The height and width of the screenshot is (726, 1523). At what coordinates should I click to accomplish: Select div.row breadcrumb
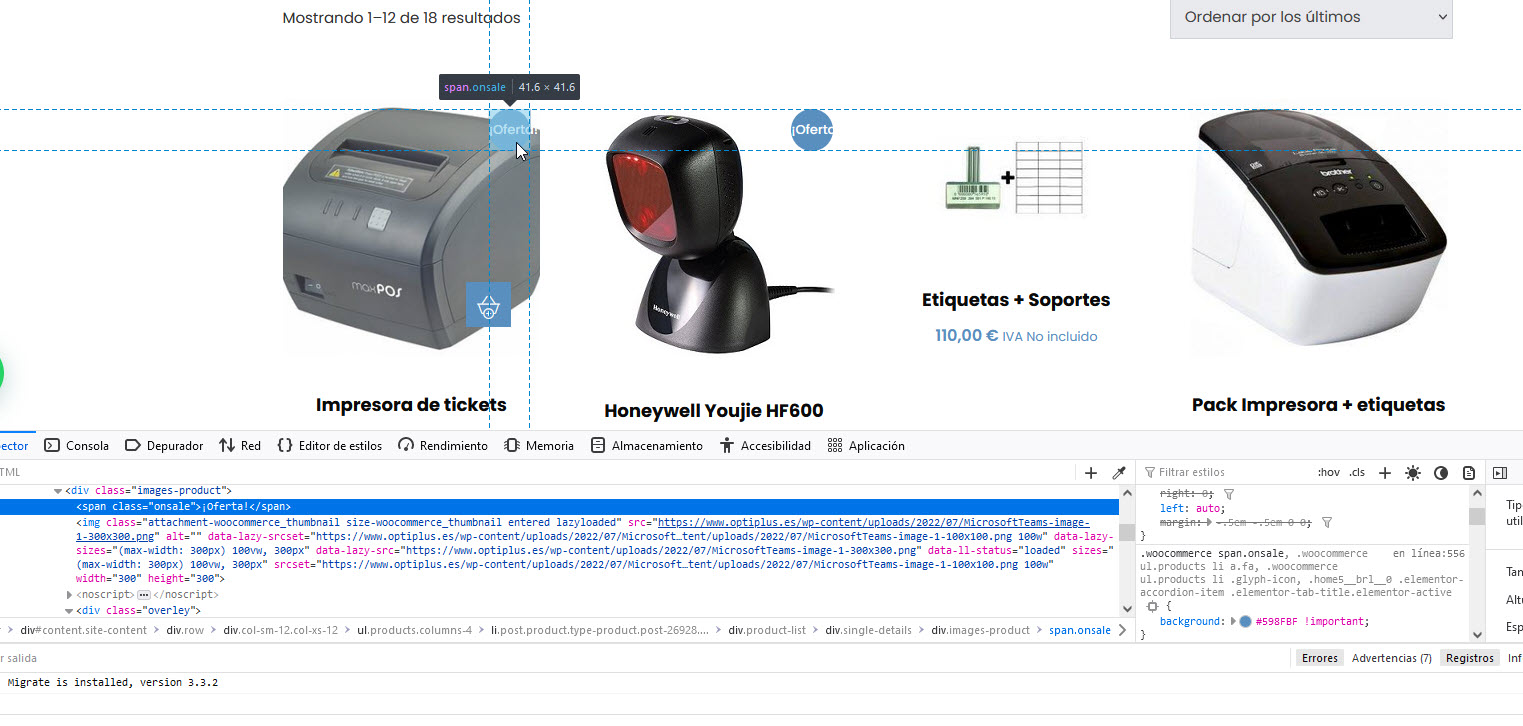coord(185,630)
